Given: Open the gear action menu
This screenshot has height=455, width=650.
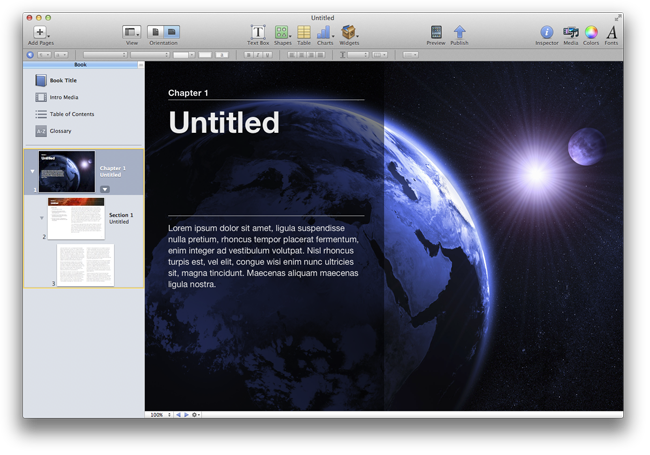Looking at the screenshot, I should click(x=195, y=414).
